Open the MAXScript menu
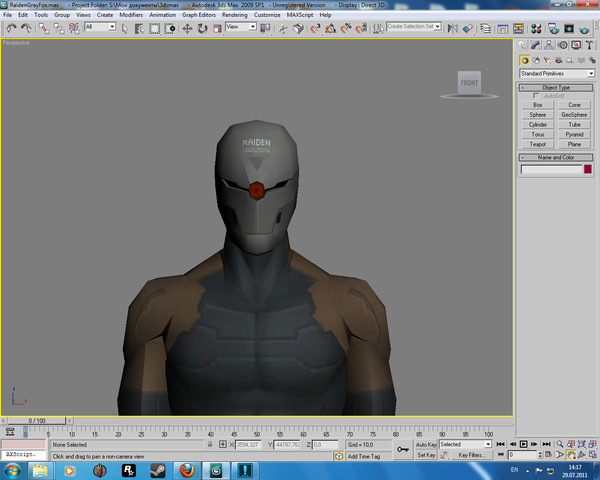This screenshot has width=600, height=480. [300, 15]
